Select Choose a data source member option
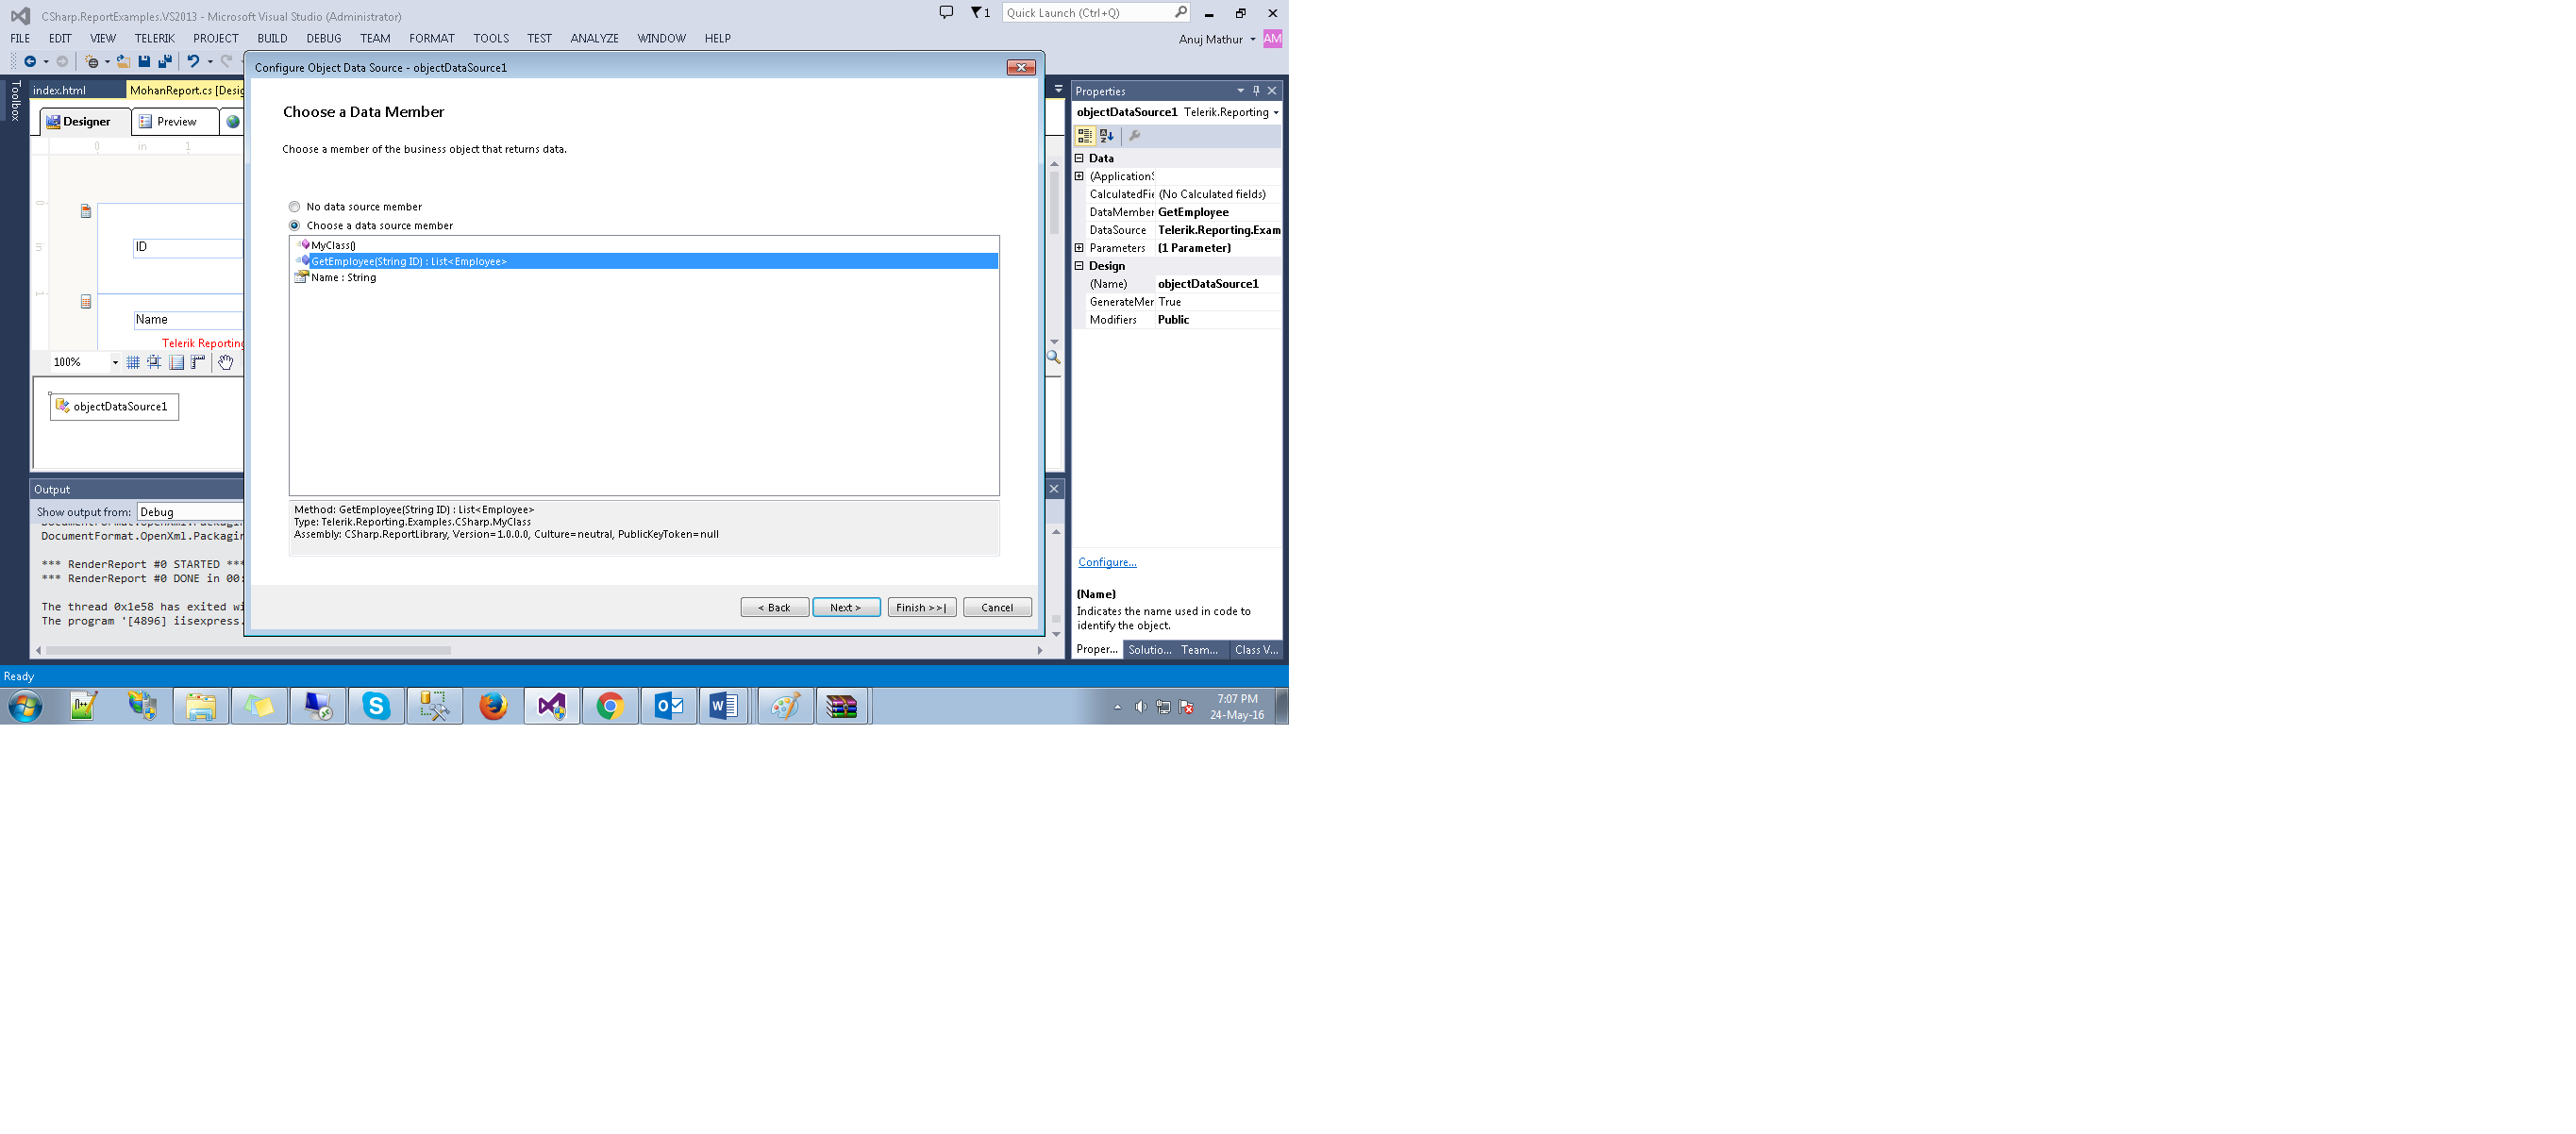 tap(295, 226)
